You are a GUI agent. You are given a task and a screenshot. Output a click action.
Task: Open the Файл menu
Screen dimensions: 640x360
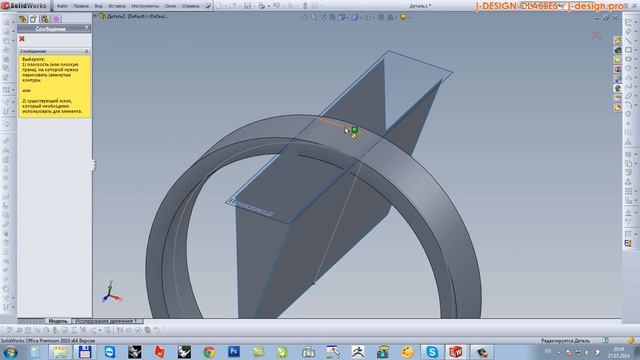62,6
